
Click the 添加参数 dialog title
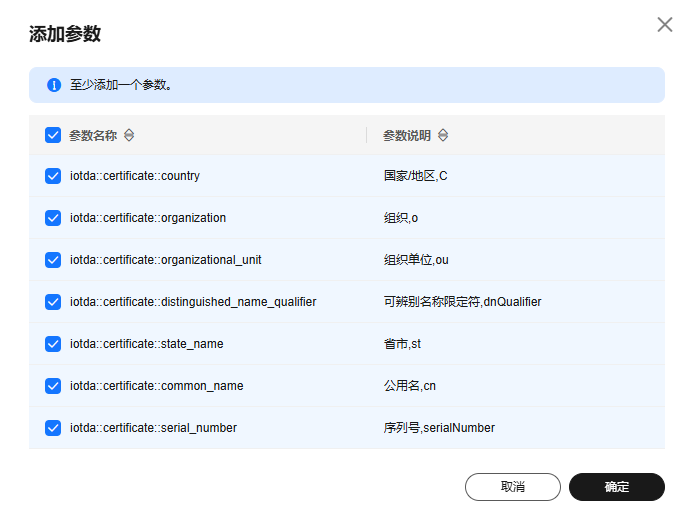coord(65,34)
